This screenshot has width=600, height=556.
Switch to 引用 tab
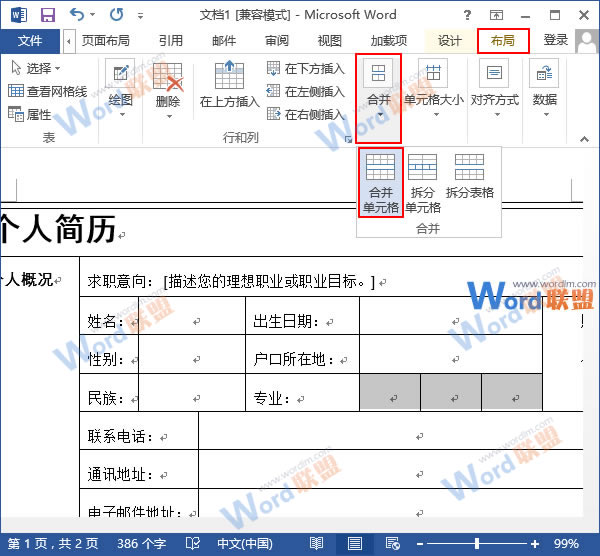point(171,41)
